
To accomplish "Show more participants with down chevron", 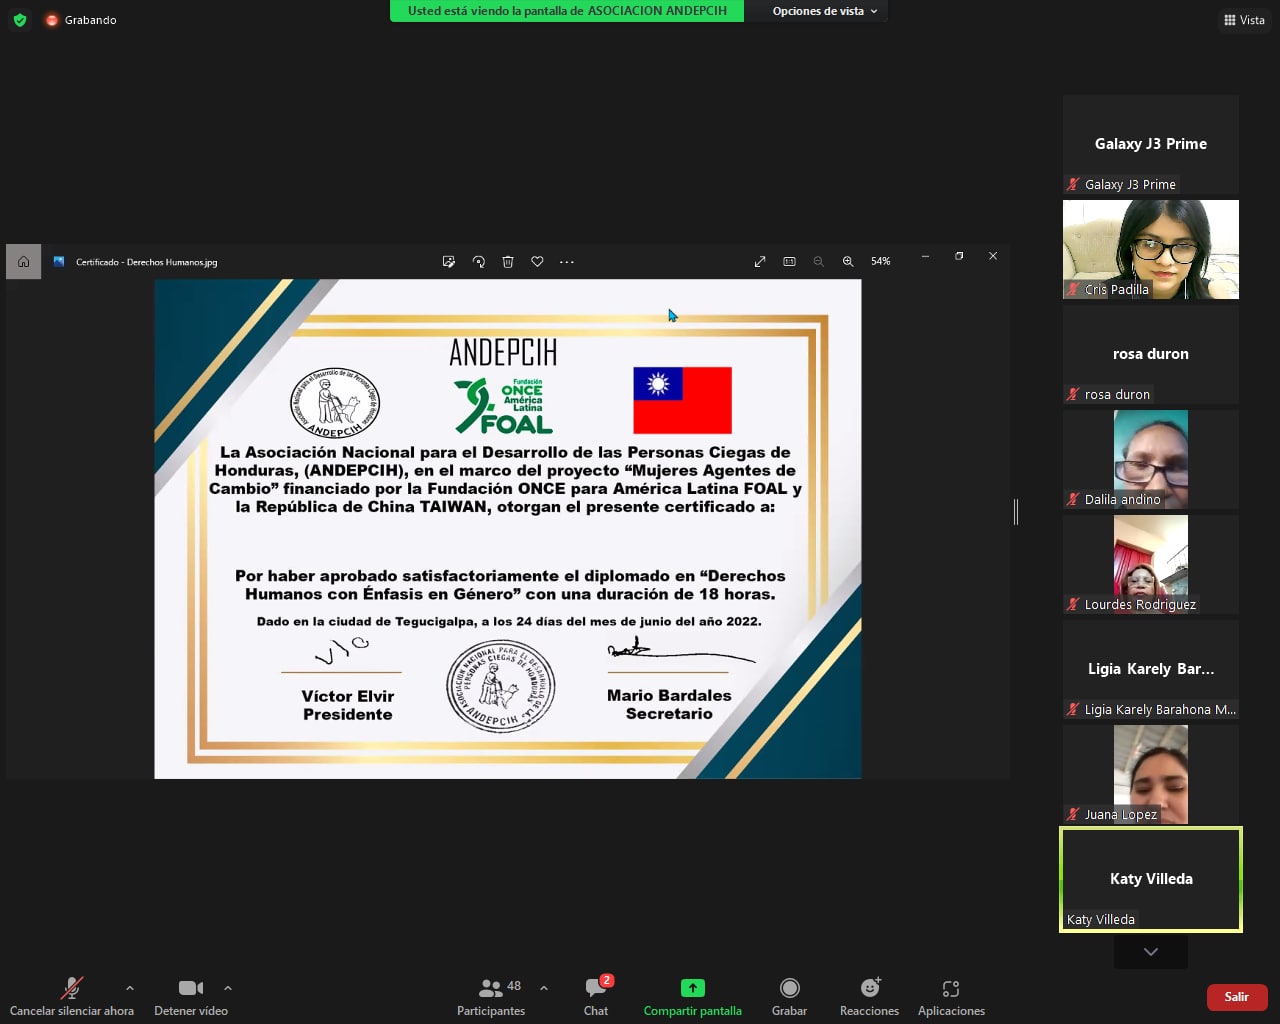I will [x=1151, y=952].
